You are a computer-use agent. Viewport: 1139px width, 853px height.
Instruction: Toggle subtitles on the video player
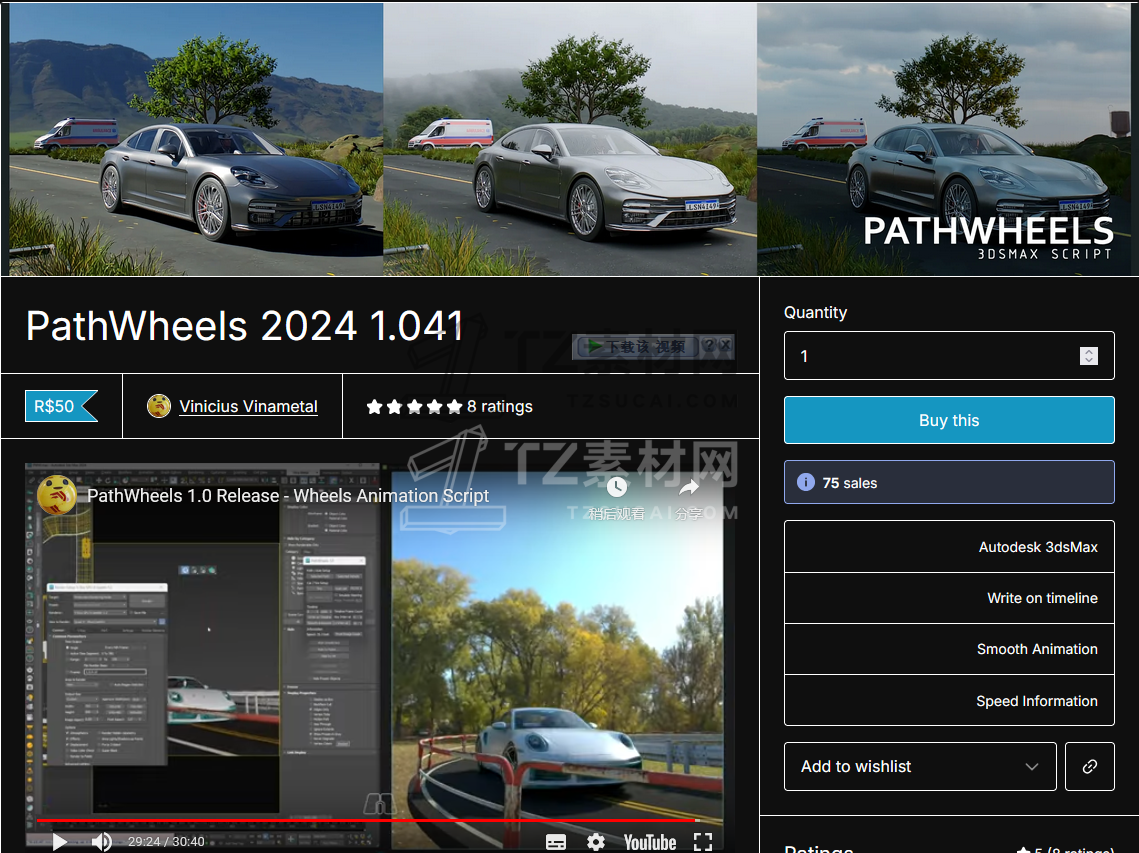556,841
